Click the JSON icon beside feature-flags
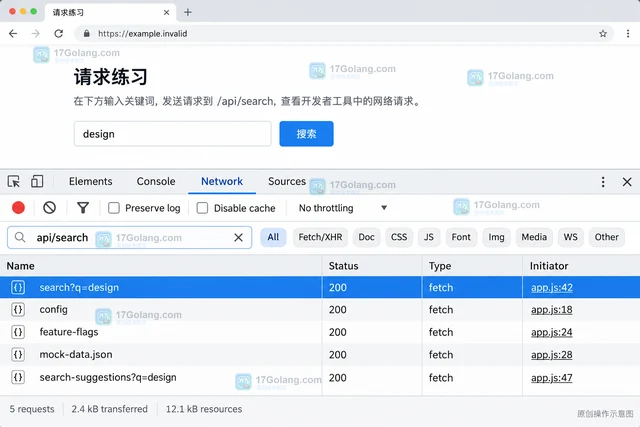The width and height of the screenshot is (640, 427). (18, 332)
